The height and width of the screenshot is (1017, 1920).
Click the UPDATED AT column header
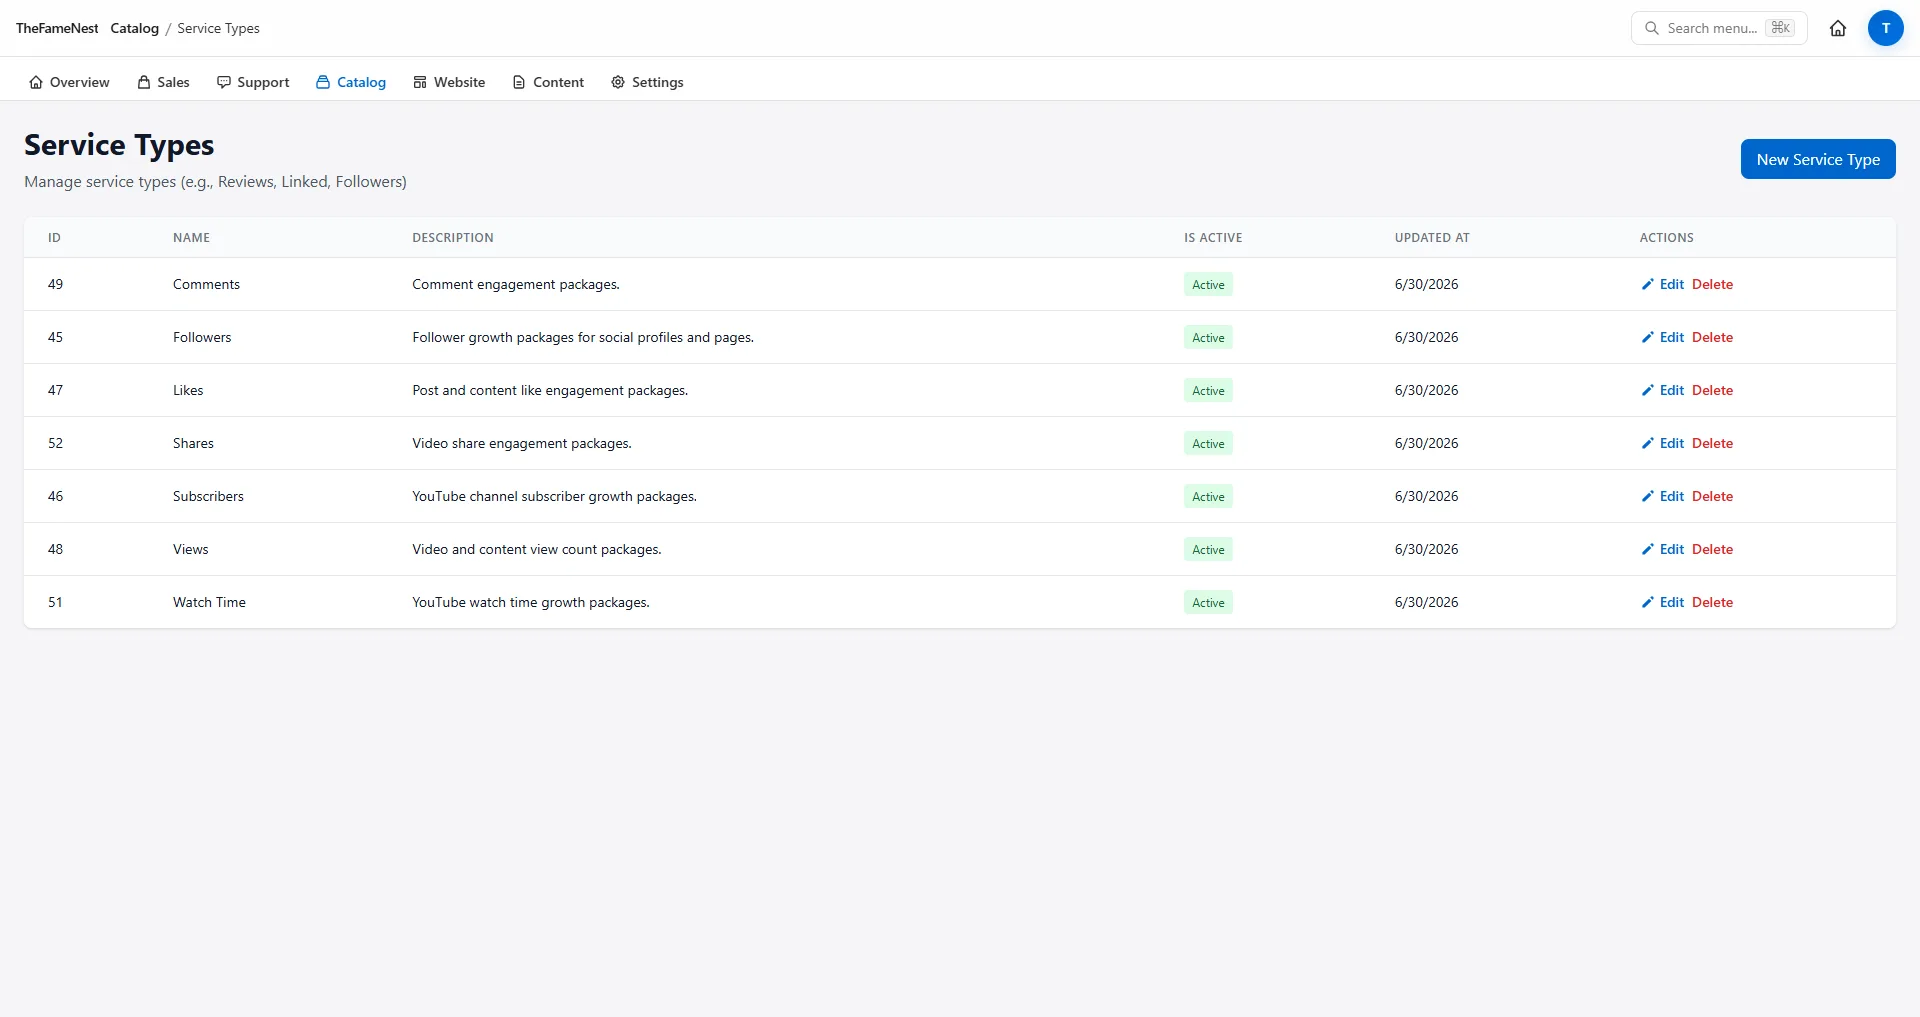coord(1432,238)
